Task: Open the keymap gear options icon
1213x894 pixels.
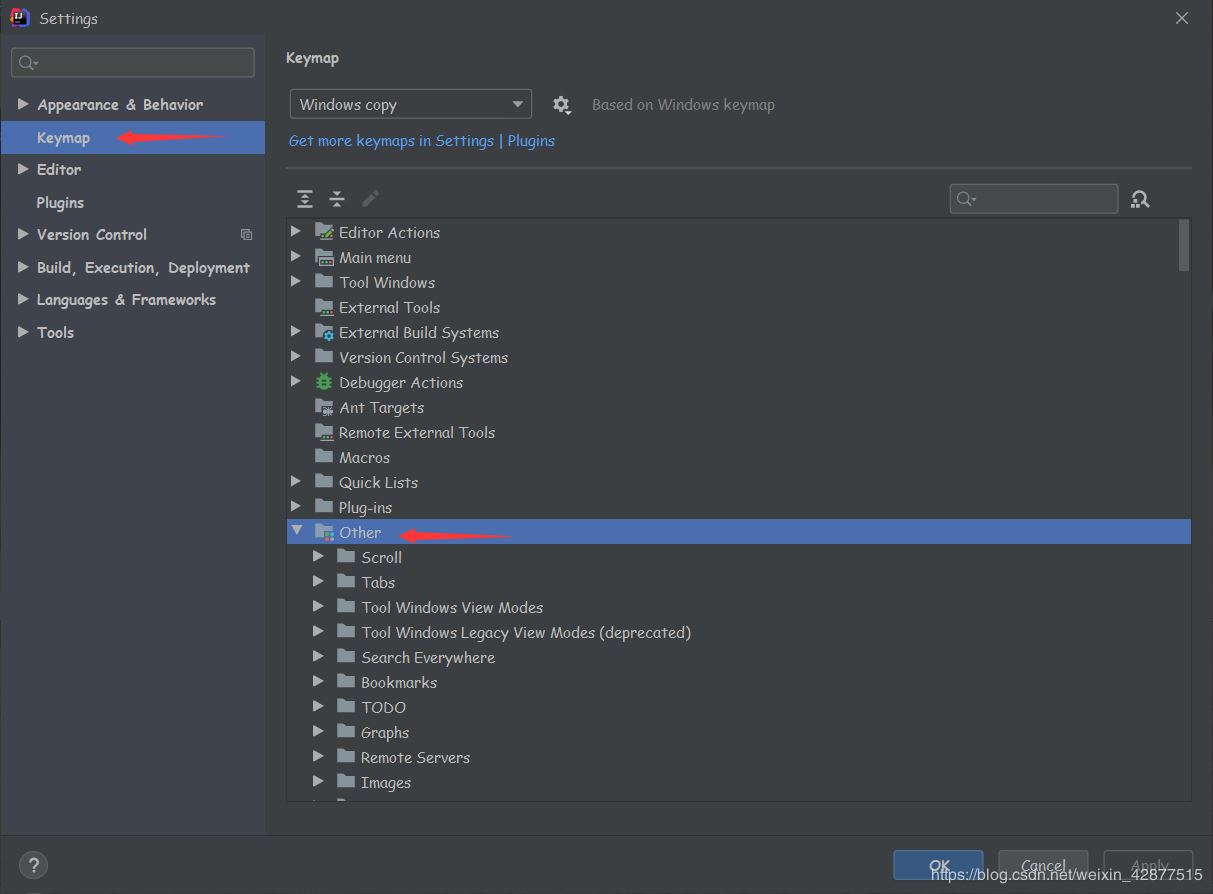Action: click(x=562, y=104)
